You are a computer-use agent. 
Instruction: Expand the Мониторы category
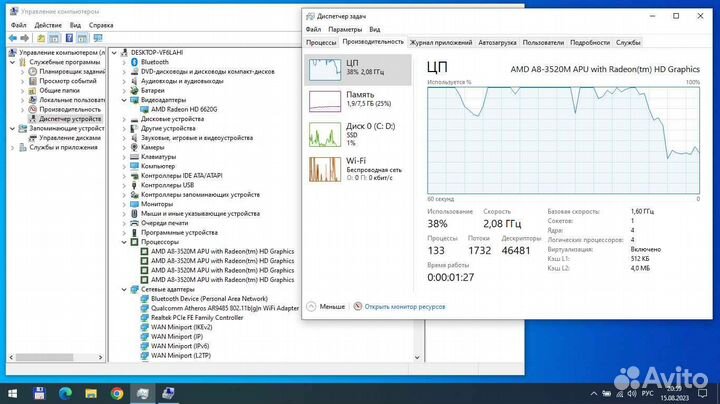124,204
